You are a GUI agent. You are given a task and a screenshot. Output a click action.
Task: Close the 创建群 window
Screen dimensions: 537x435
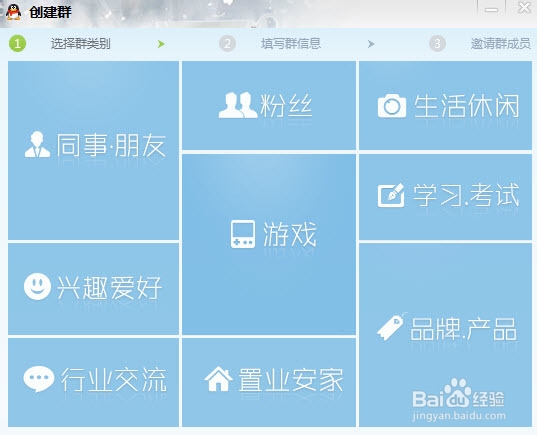coord(524,8)
